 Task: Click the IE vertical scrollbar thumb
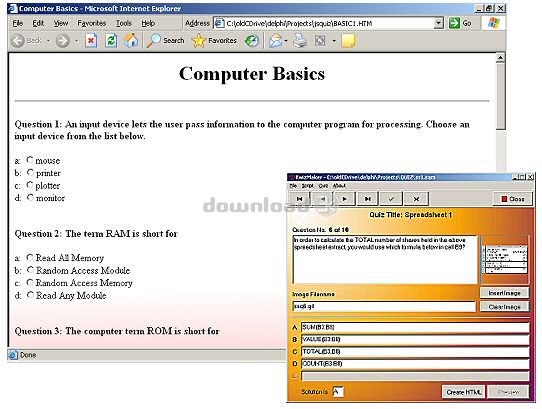click(501, 96)
